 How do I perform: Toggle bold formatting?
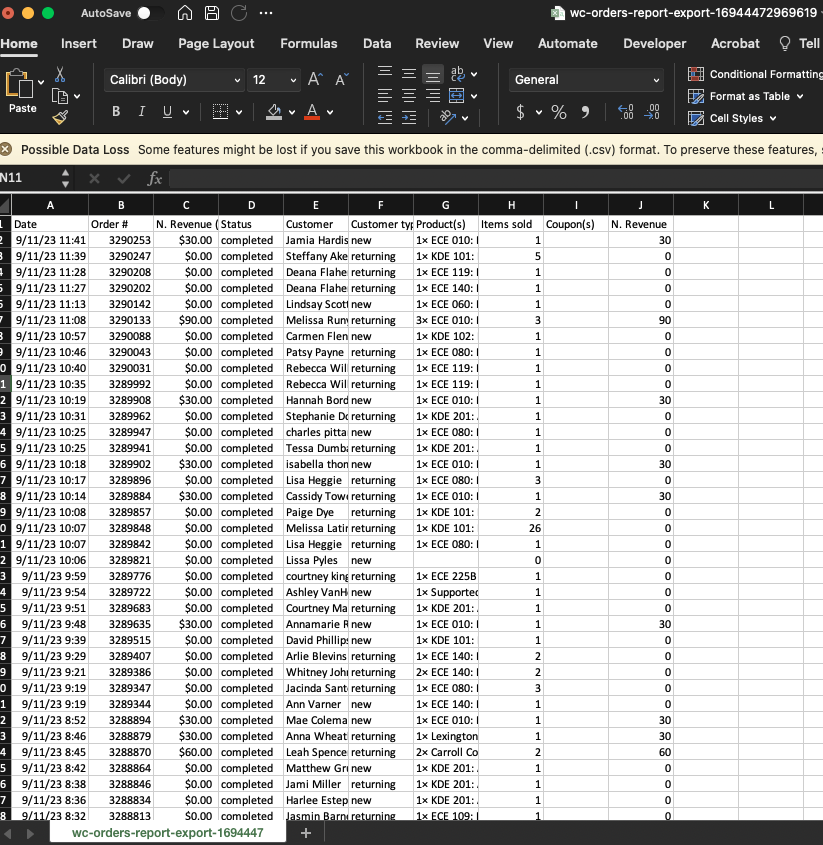[x=115, y=111]
